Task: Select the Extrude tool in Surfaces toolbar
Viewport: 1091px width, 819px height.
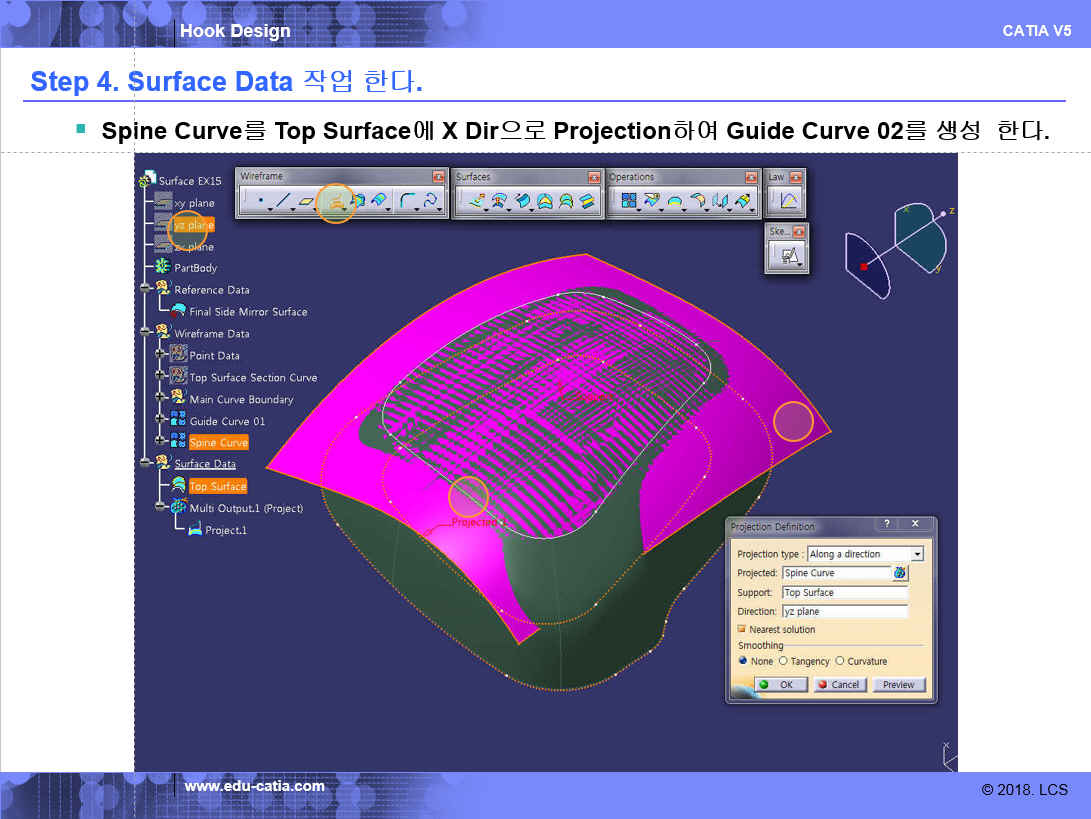Action: click(x=476, y=202)
